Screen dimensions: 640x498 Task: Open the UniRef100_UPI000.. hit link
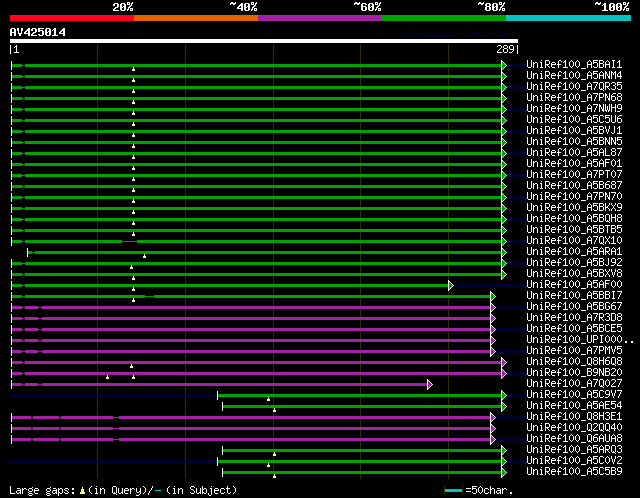[x=578, y=340]
